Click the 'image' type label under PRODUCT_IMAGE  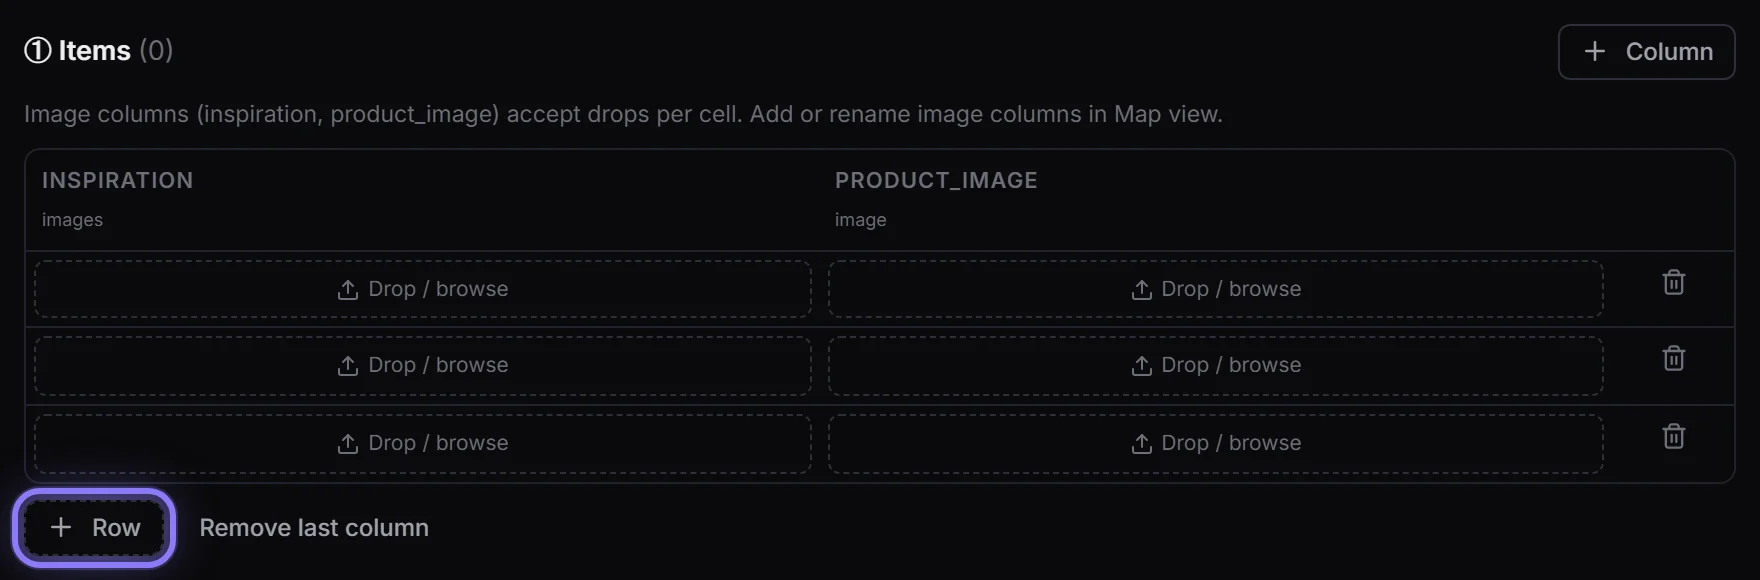pyautogui.click(x=860, y=220)
